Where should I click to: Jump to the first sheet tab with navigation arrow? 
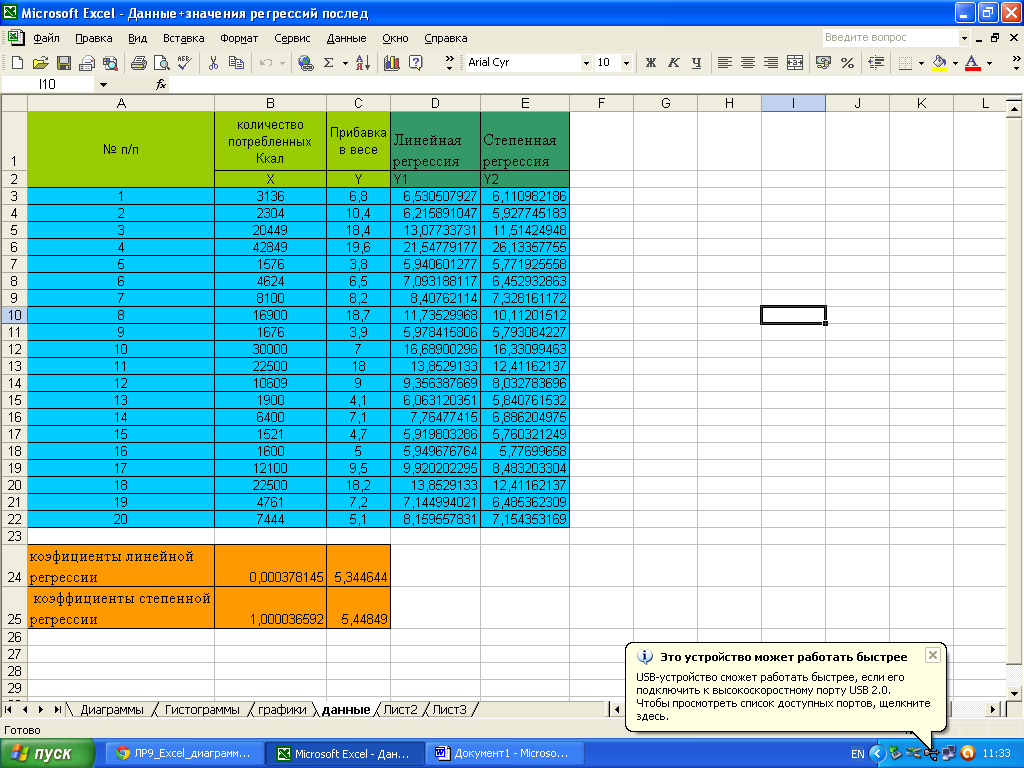pyautogui.click(x=8, y=709)
